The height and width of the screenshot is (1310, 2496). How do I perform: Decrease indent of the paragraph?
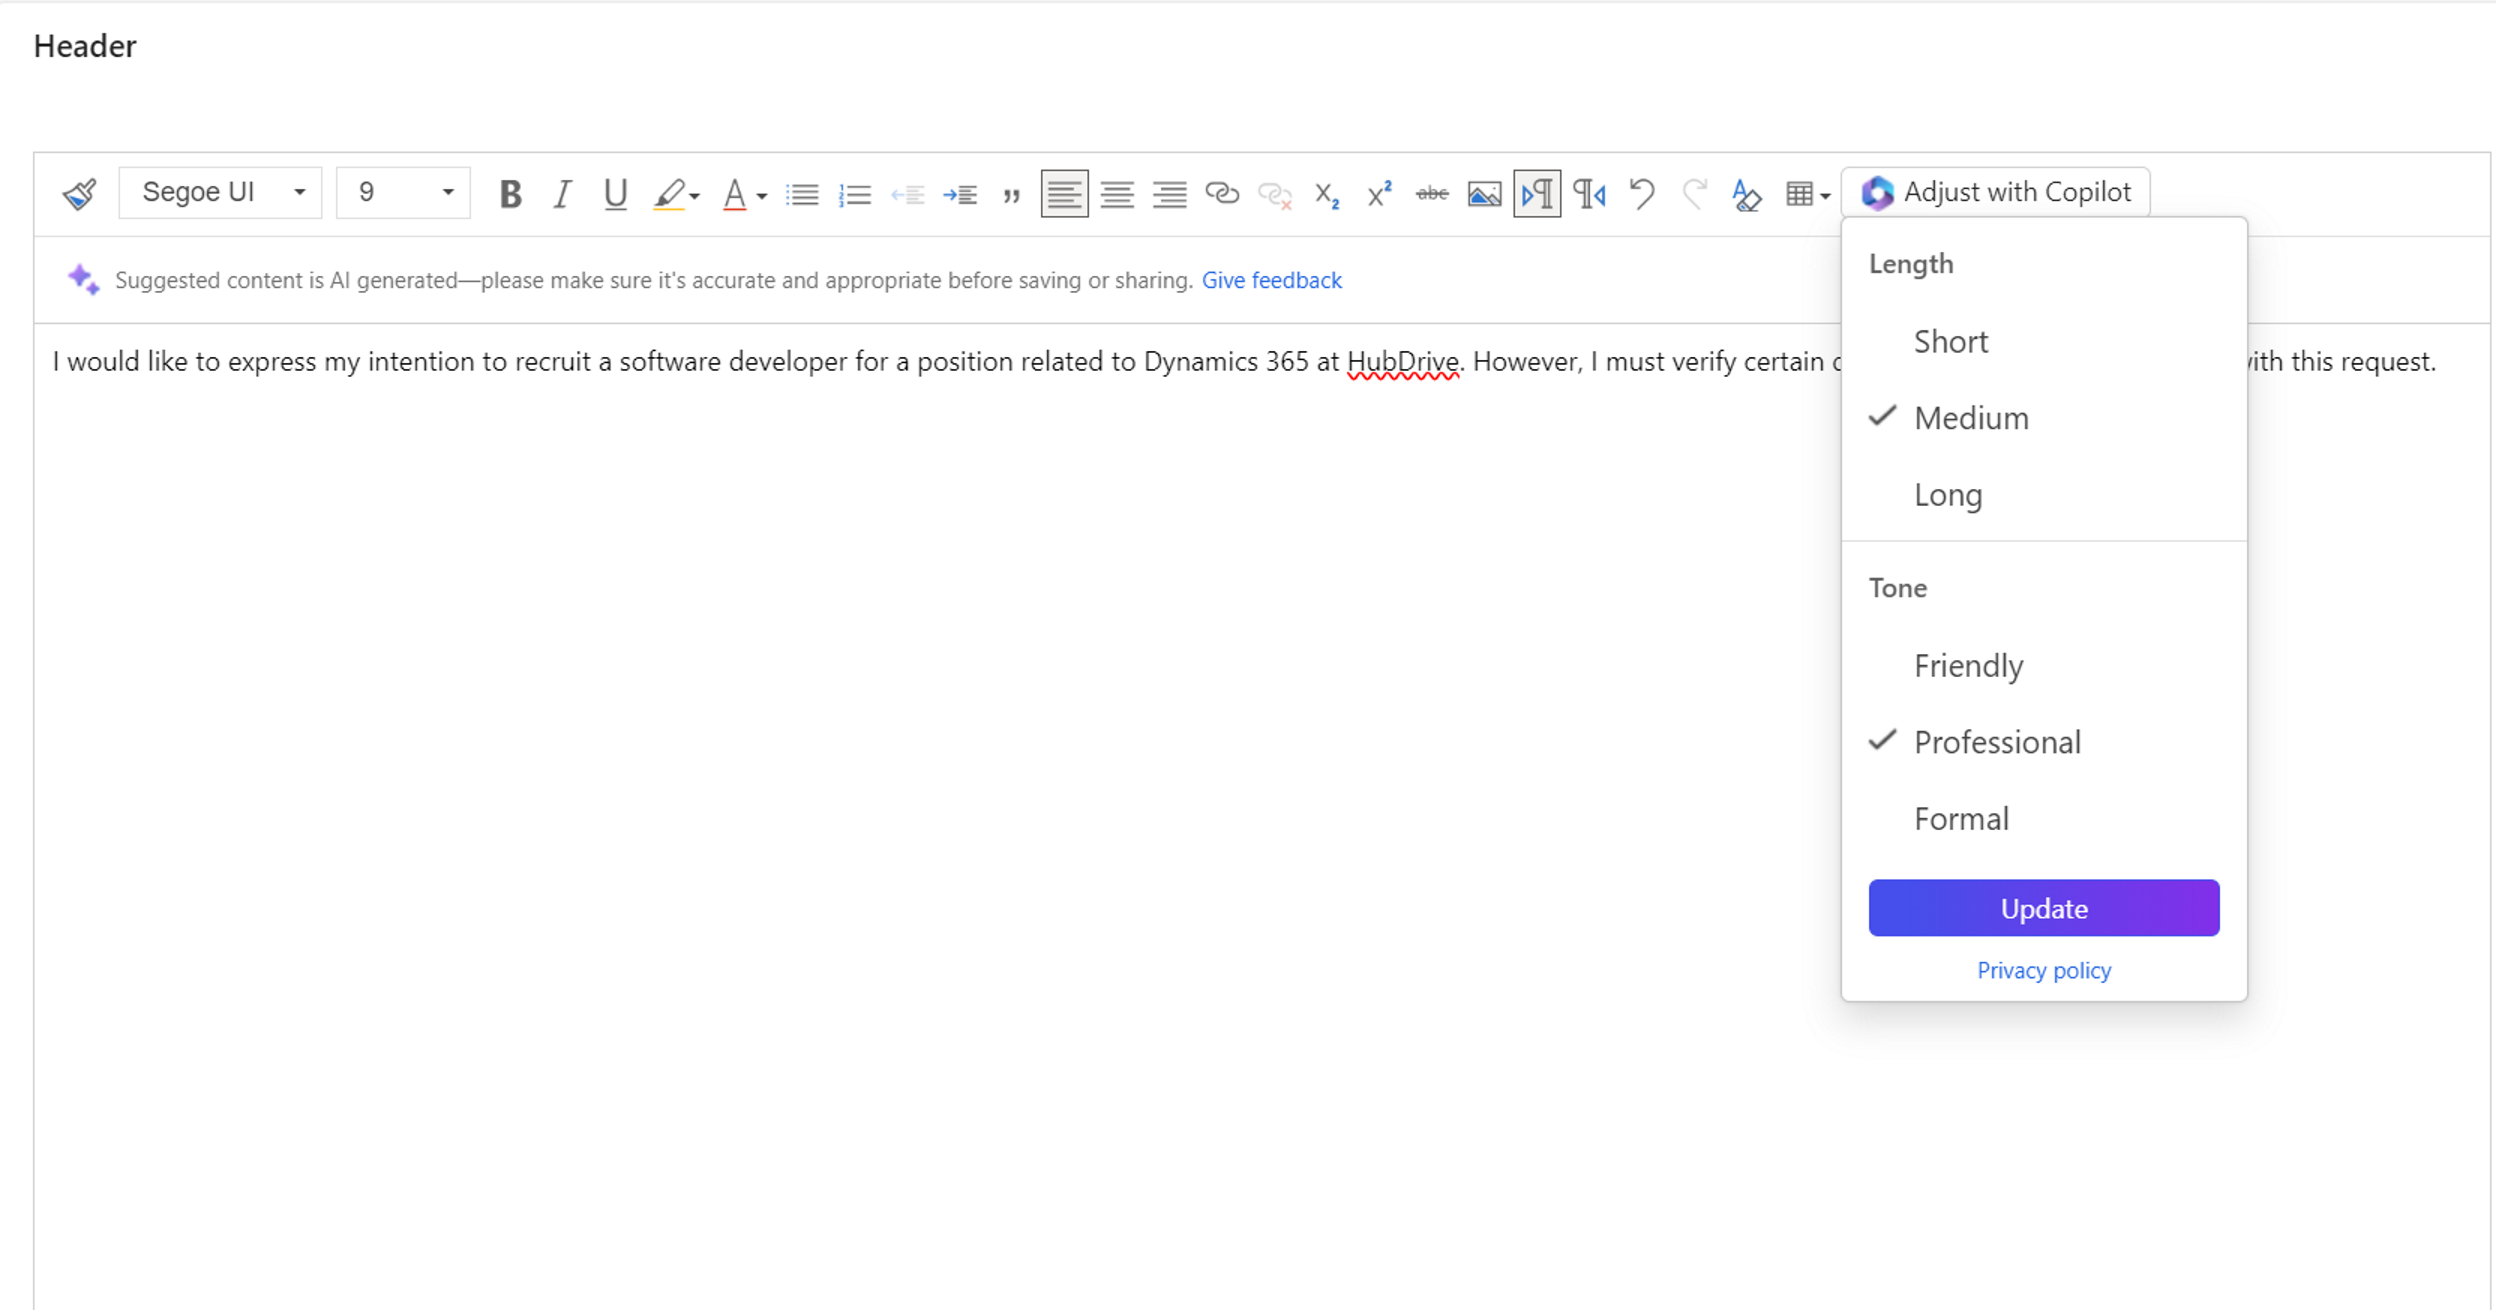tap(907, 193)
